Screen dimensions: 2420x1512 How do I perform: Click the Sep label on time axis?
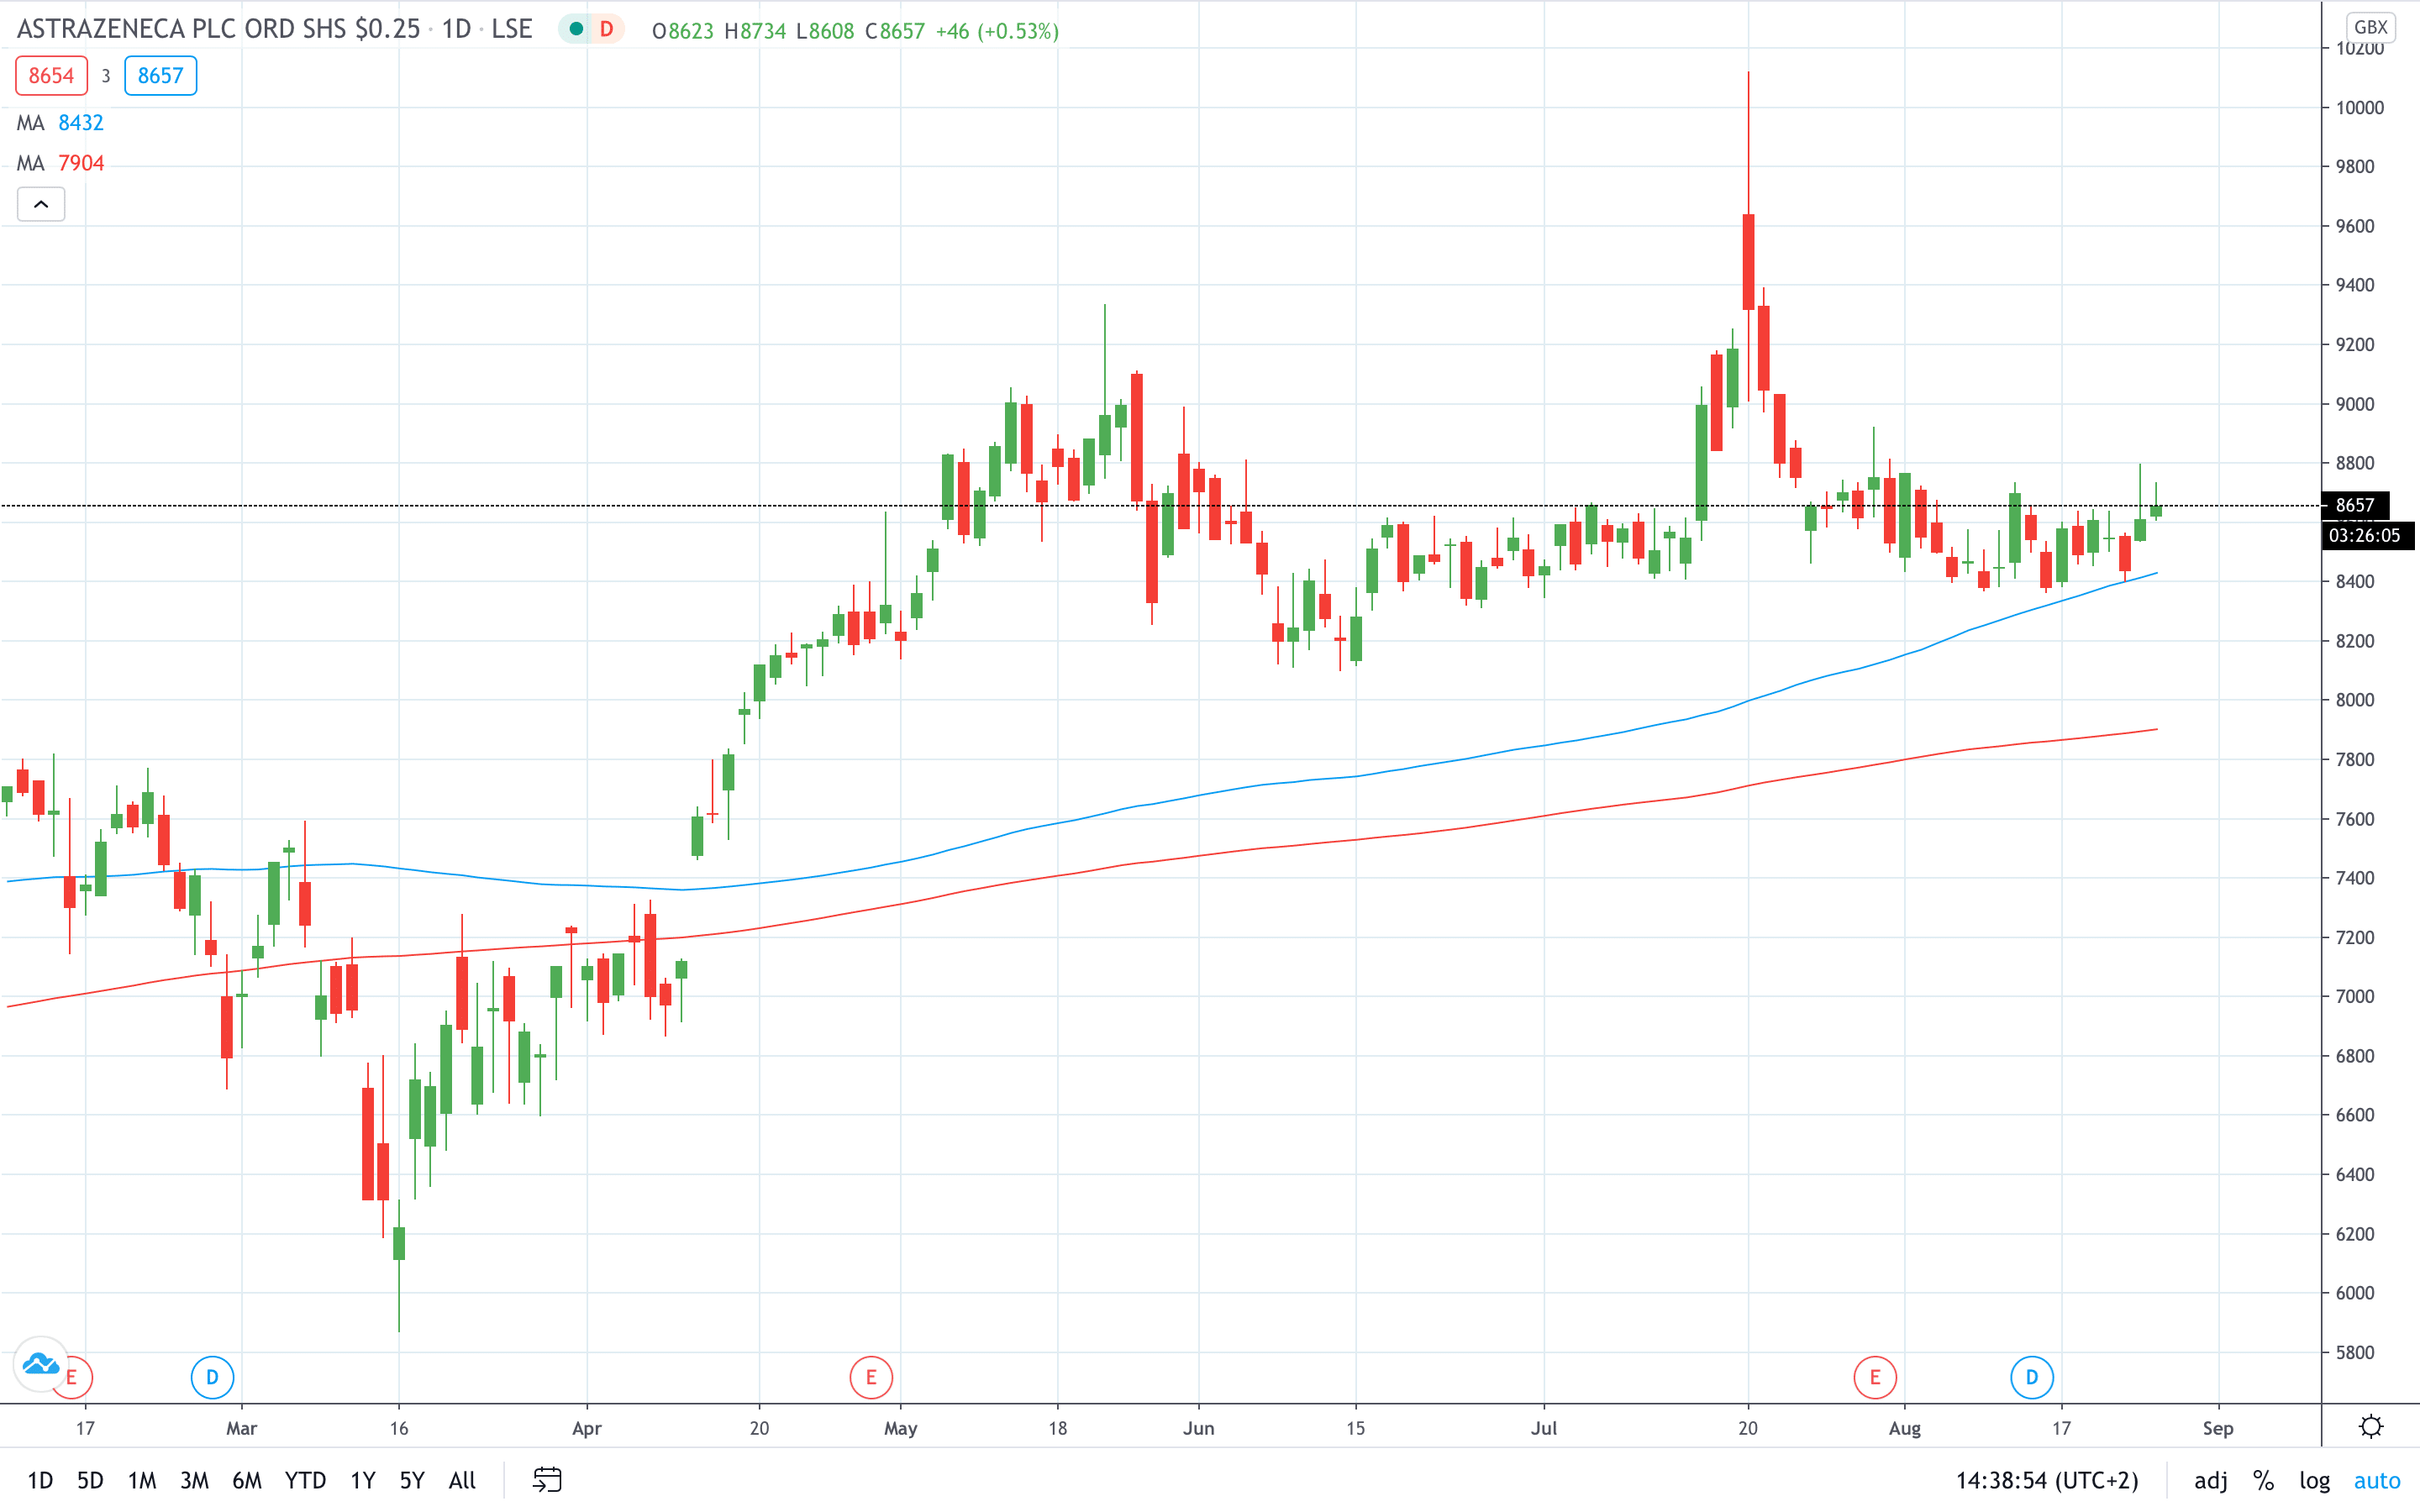pyautogui.click(x=2218, y=1428)
